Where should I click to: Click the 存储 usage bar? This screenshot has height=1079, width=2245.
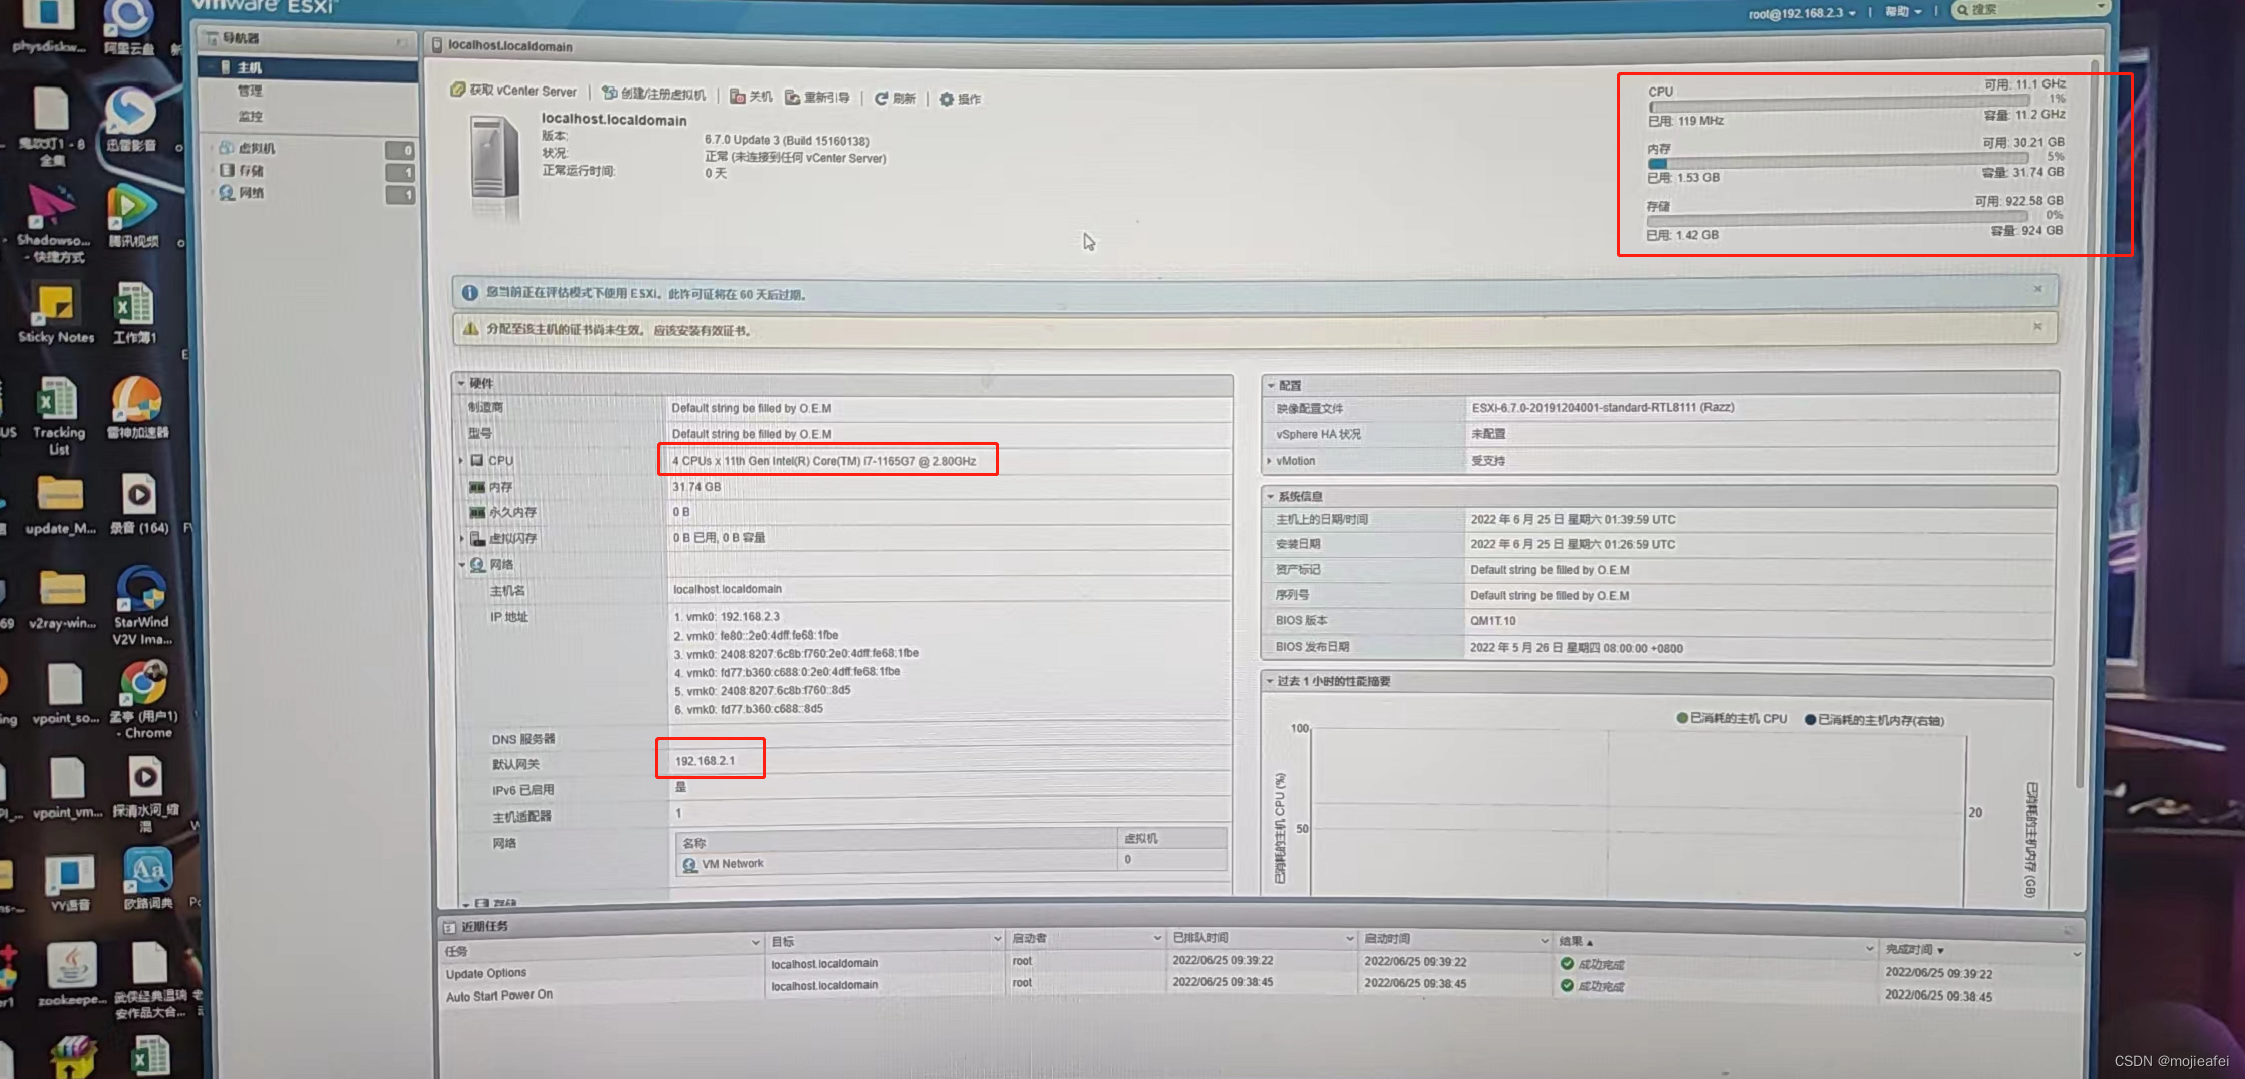[1837, 218]
